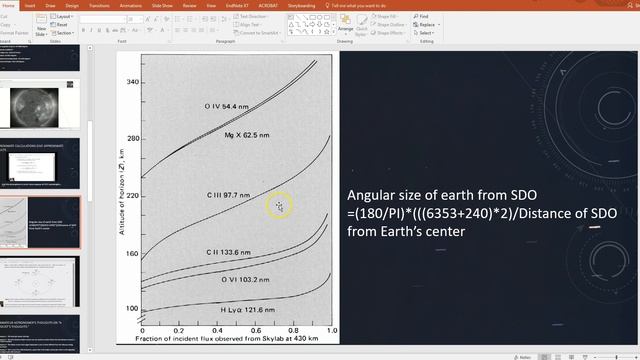Click the Angular size of earth text box
Screen dimensions: 640x360
coord(482,213)
